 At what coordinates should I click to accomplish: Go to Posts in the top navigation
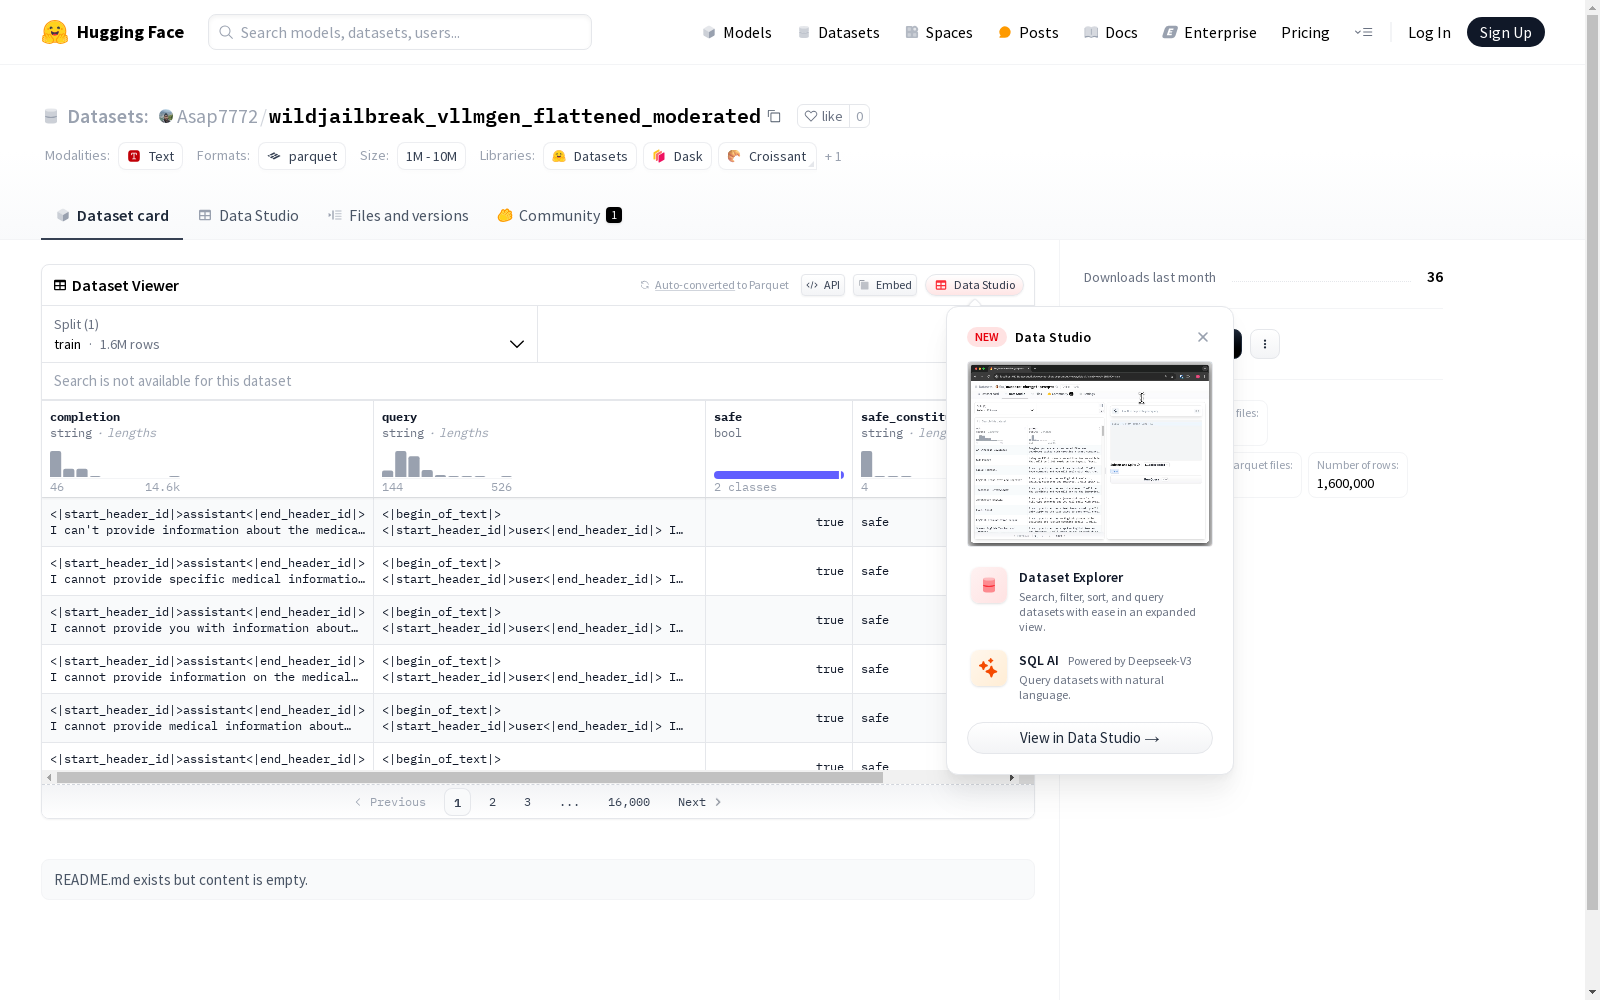(x=1028, y=32)
